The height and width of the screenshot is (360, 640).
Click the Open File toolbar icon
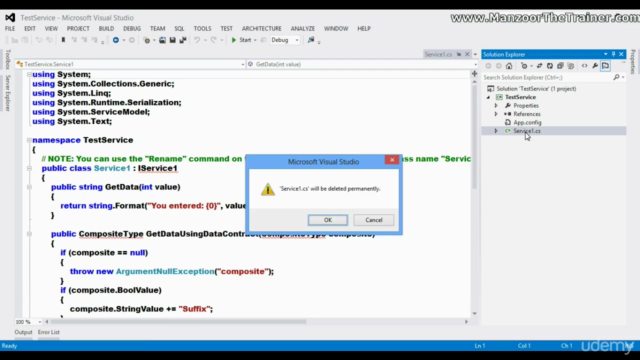tap(162, 40)
